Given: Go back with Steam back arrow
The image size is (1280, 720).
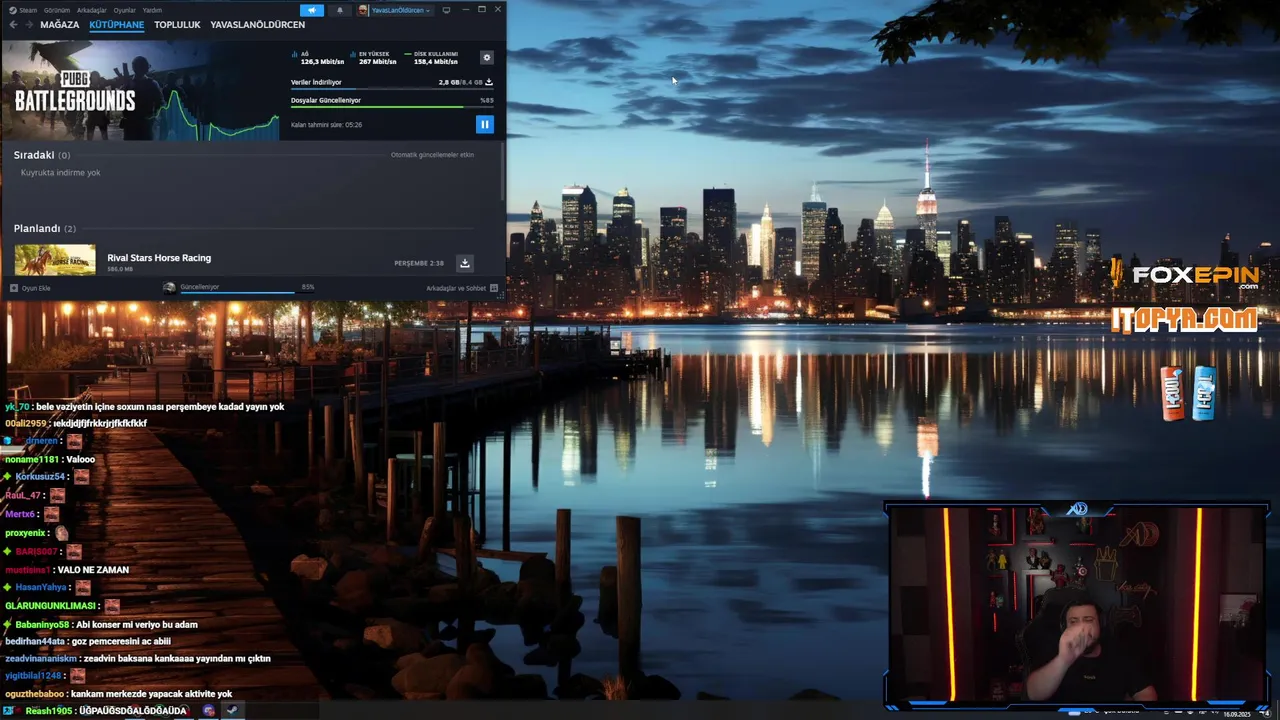Looking at the screenshot, I should [13, 25].
